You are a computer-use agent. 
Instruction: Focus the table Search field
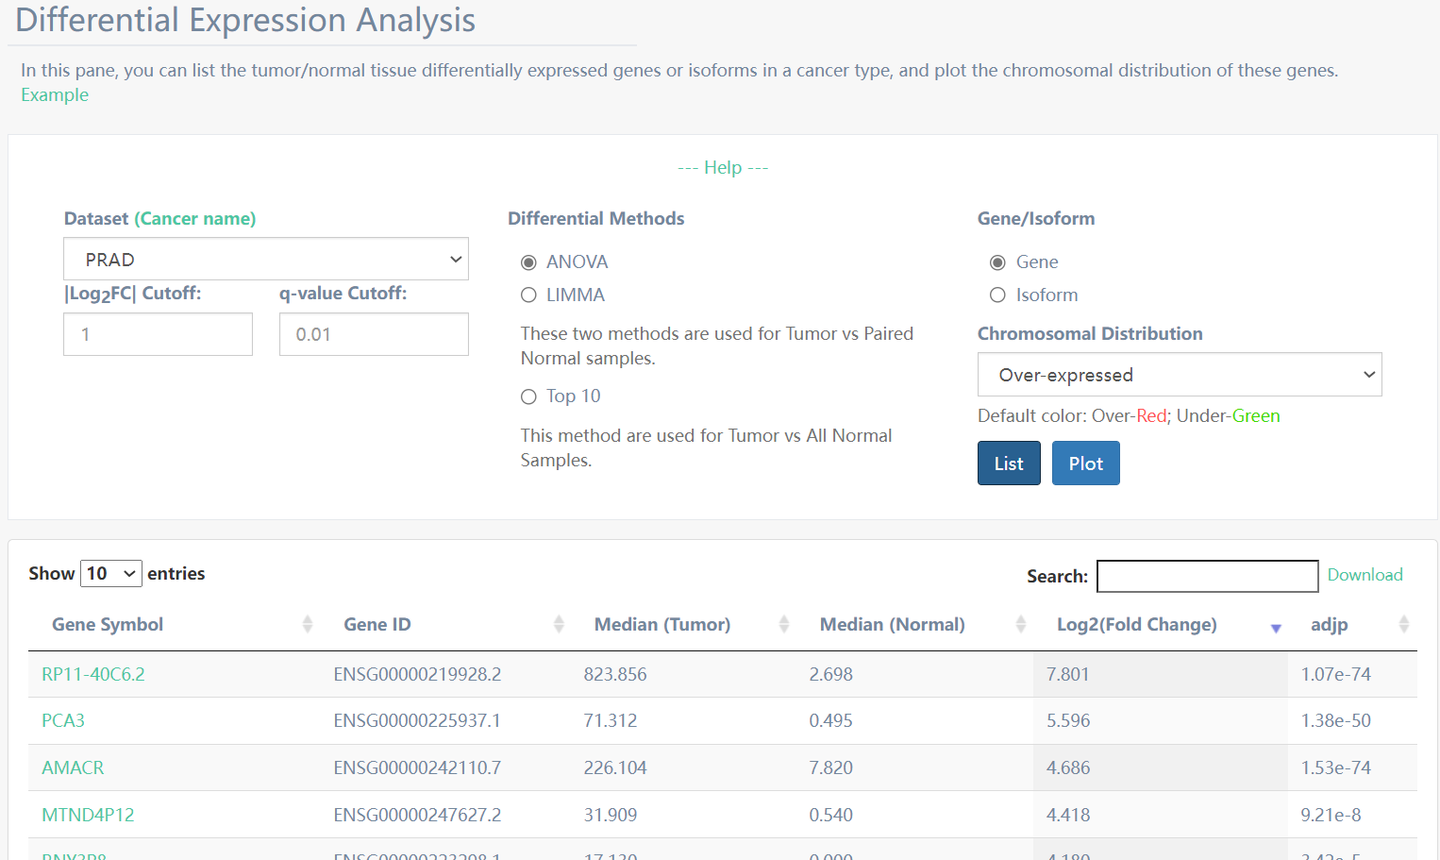[1207, 576]
